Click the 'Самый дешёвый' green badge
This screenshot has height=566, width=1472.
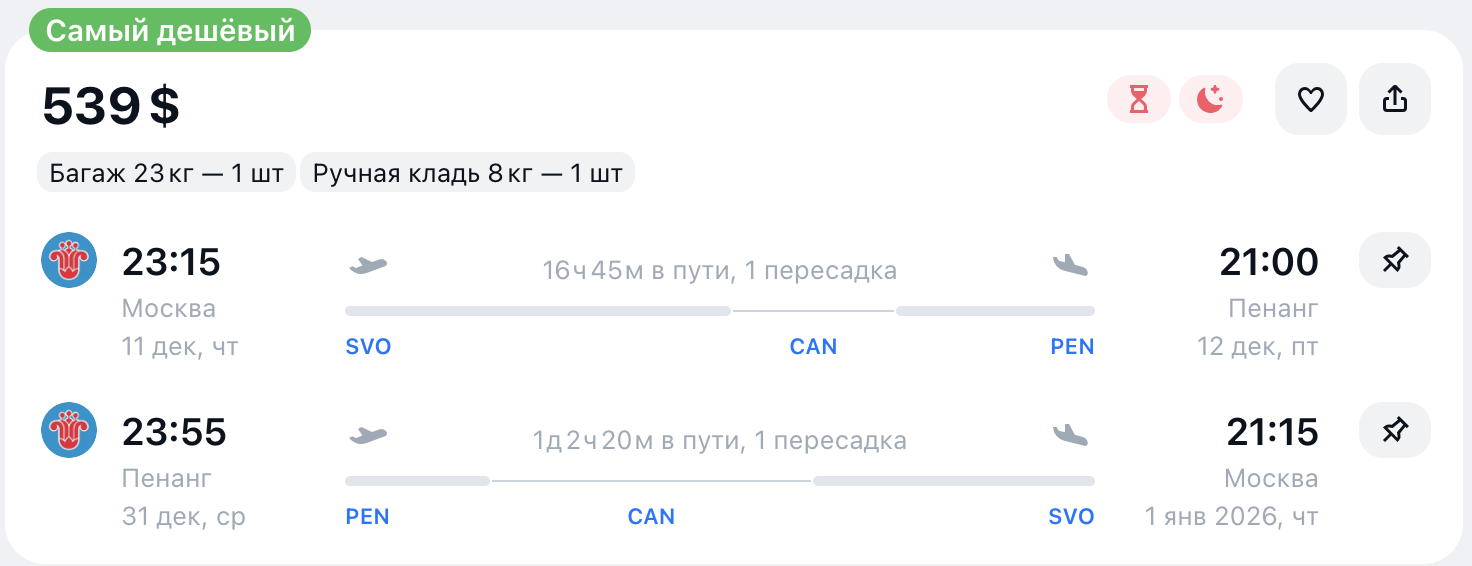(x=170, y=31)
